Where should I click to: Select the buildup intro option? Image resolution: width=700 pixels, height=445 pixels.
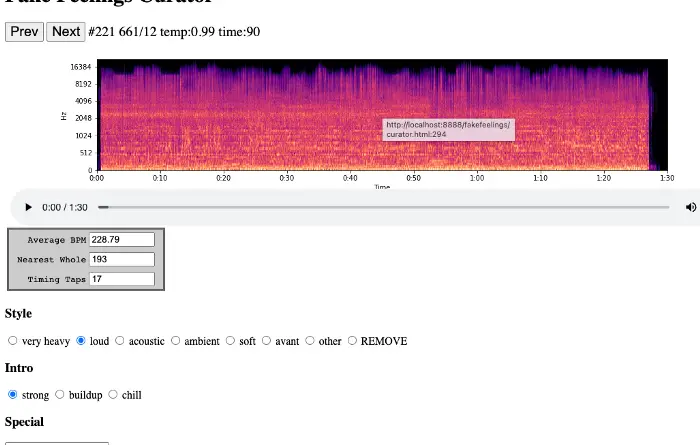60,395
